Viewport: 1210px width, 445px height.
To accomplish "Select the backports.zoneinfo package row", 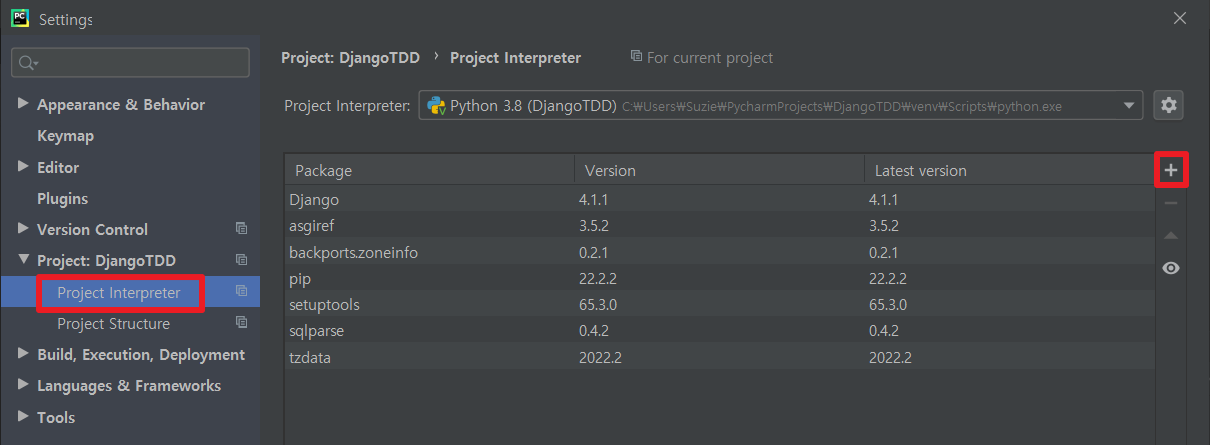I will (x=719, y=252).
